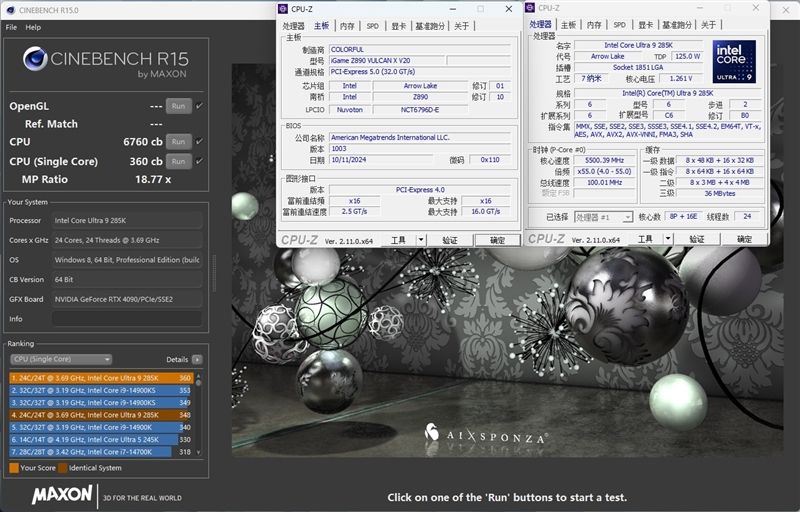Open the Cinebench Help menu
The width and height of the screenshot is (800, 512).
(x=33, y=27)
